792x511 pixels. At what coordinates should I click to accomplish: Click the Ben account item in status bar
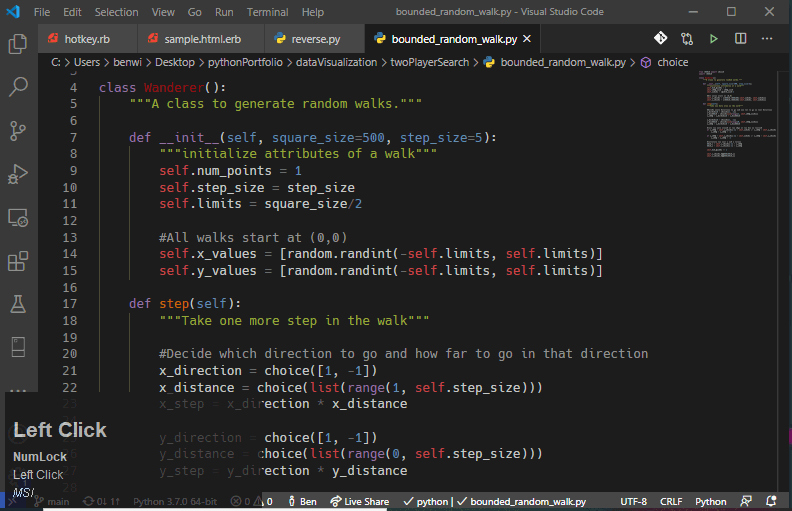click(303, 501)
